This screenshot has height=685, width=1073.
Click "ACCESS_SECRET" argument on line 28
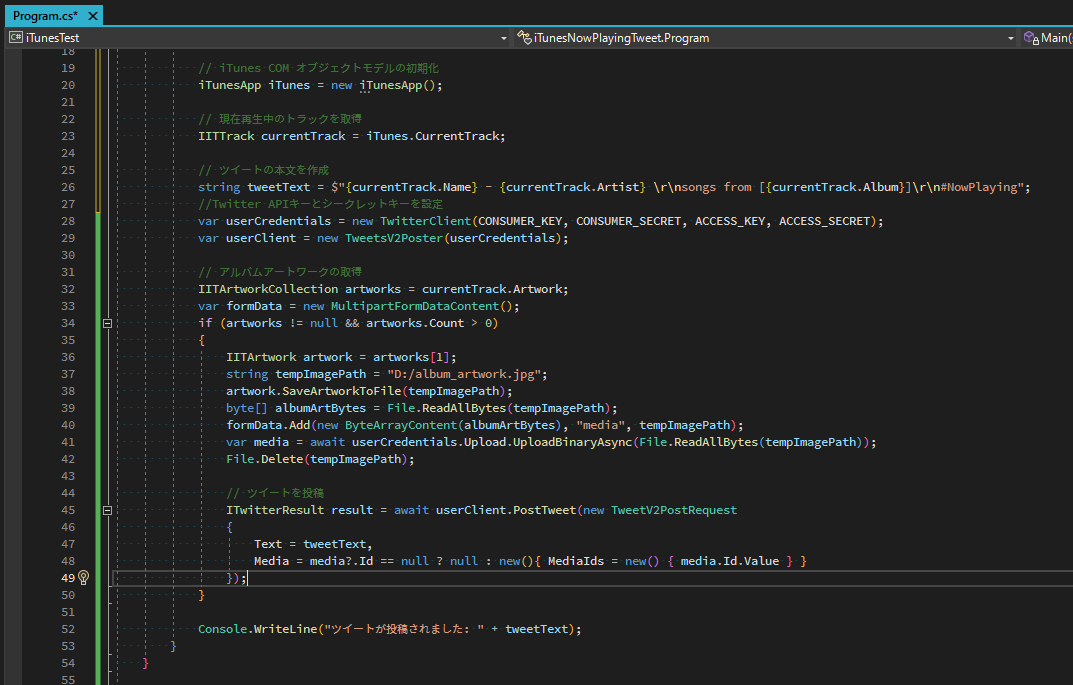(x=824, y=221)
